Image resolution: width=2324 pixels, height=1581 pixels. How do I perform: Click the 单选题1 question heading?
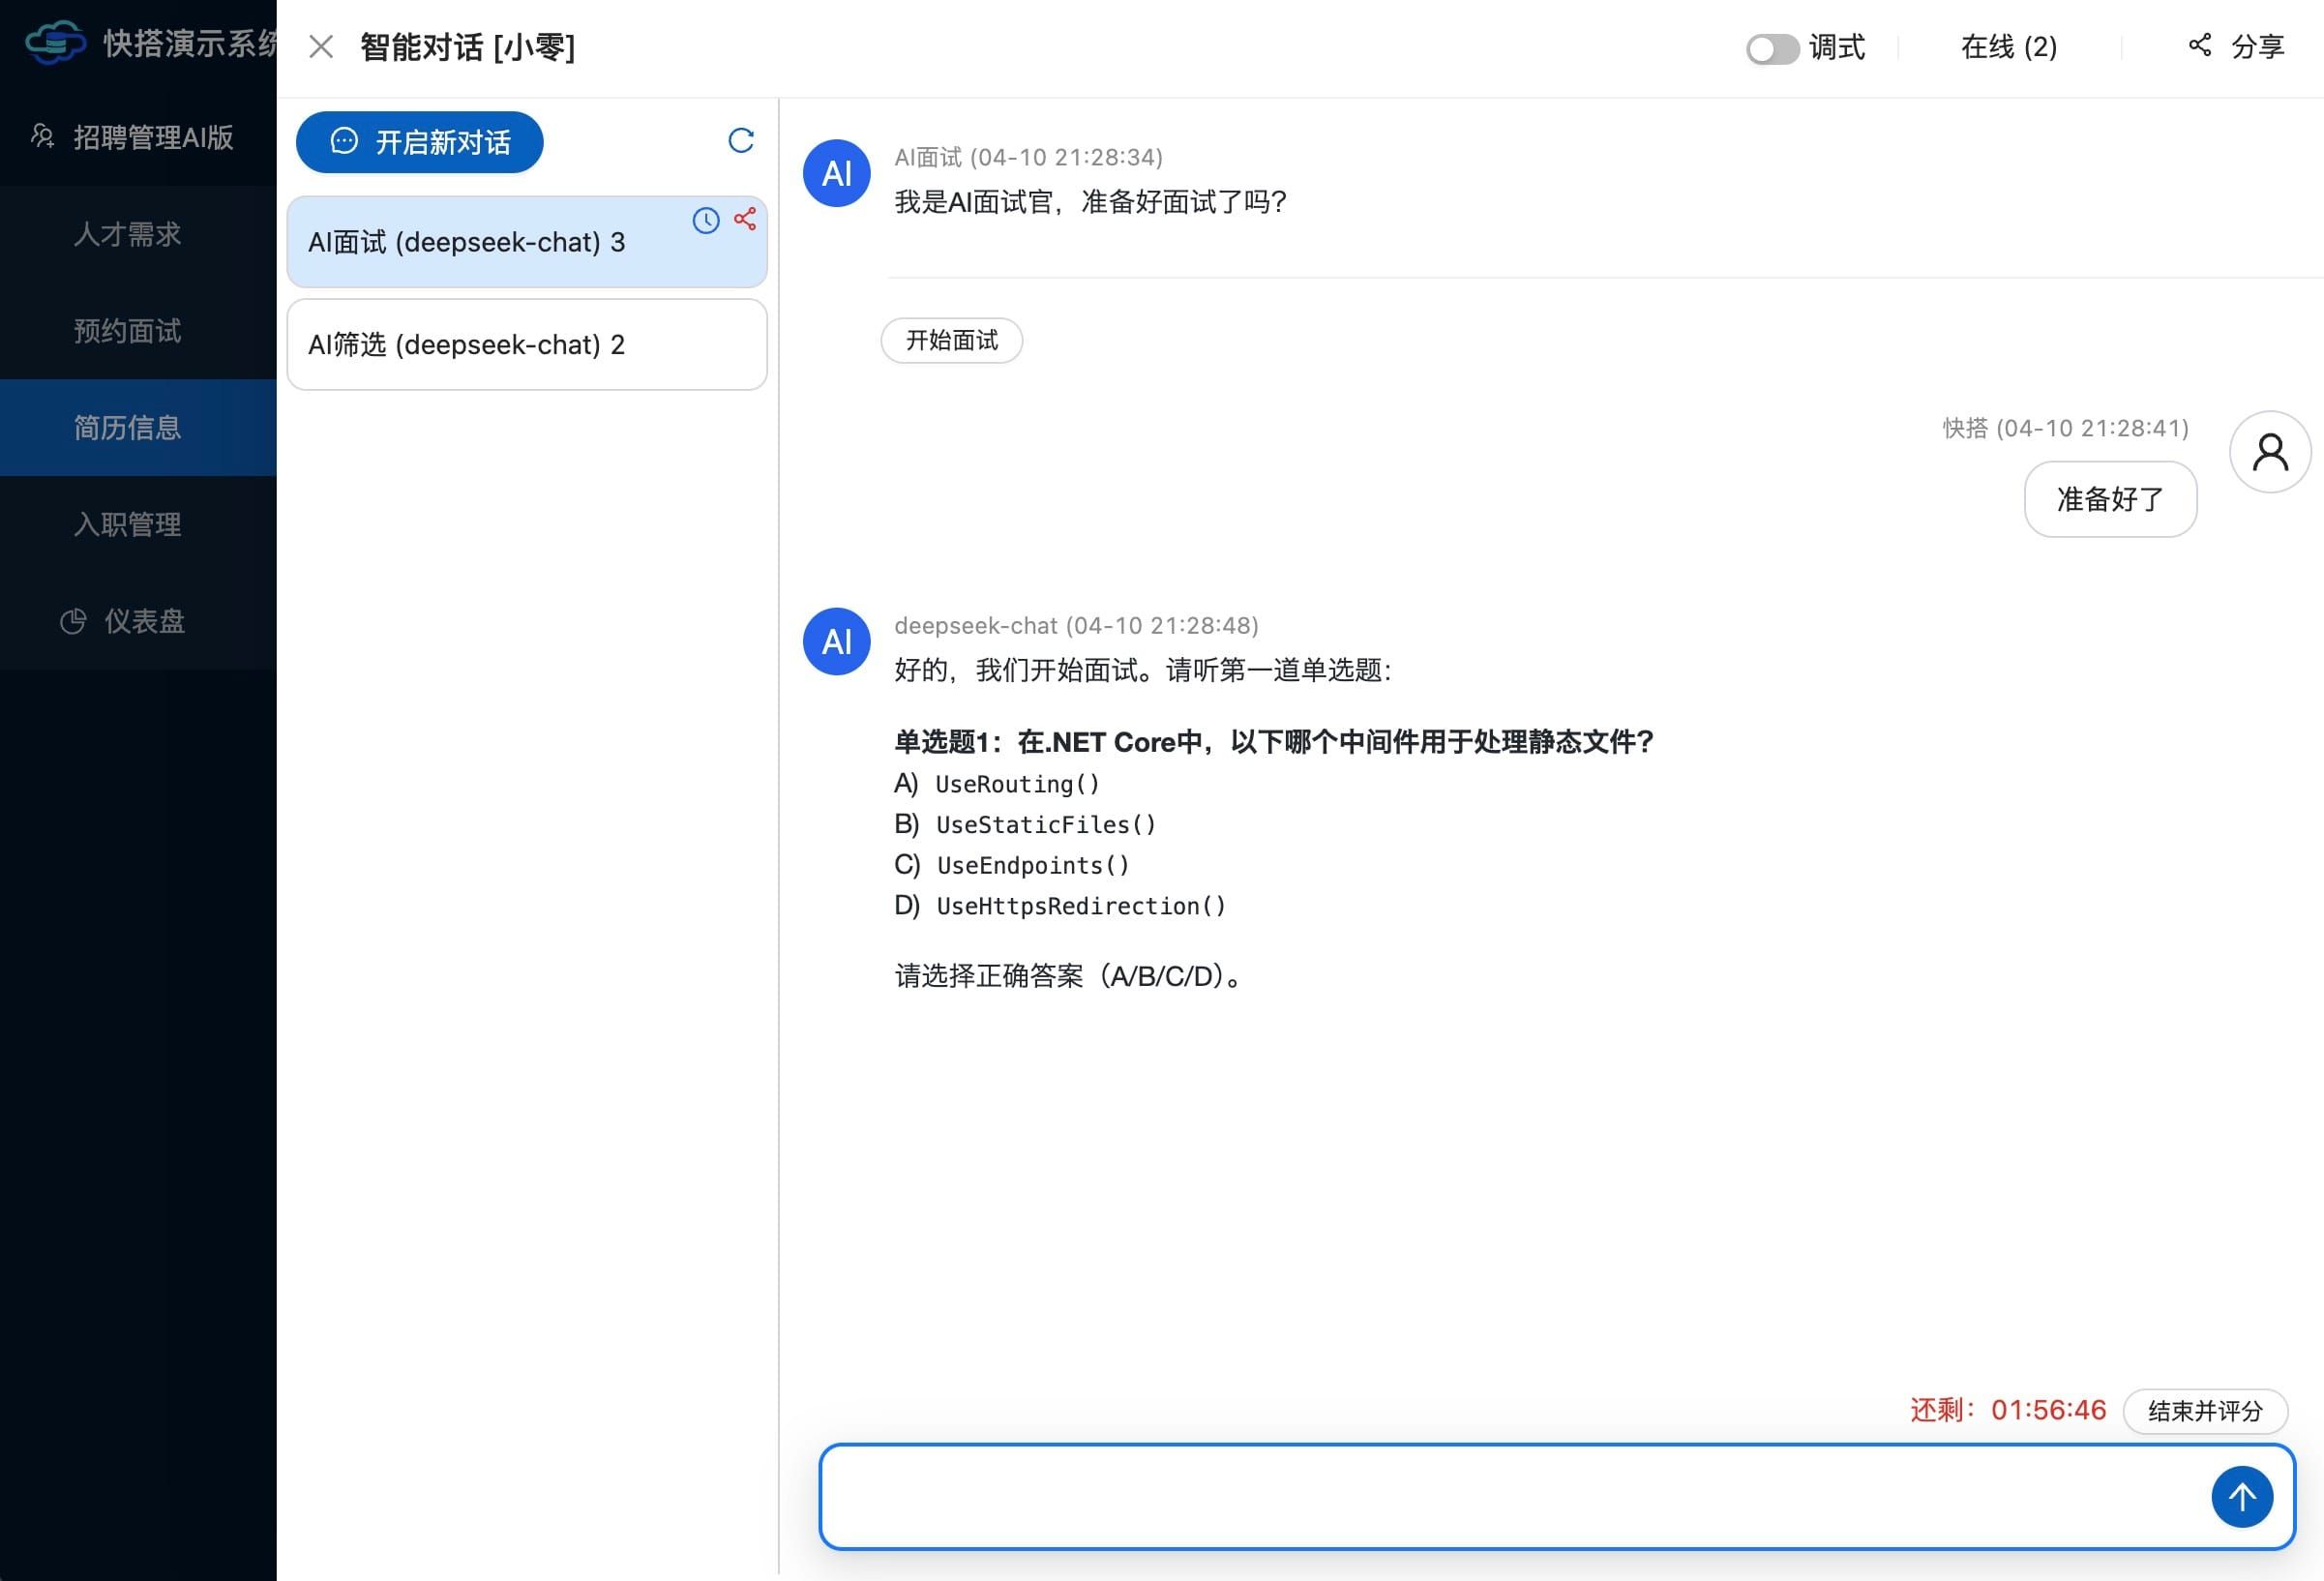coord(1273,742)
